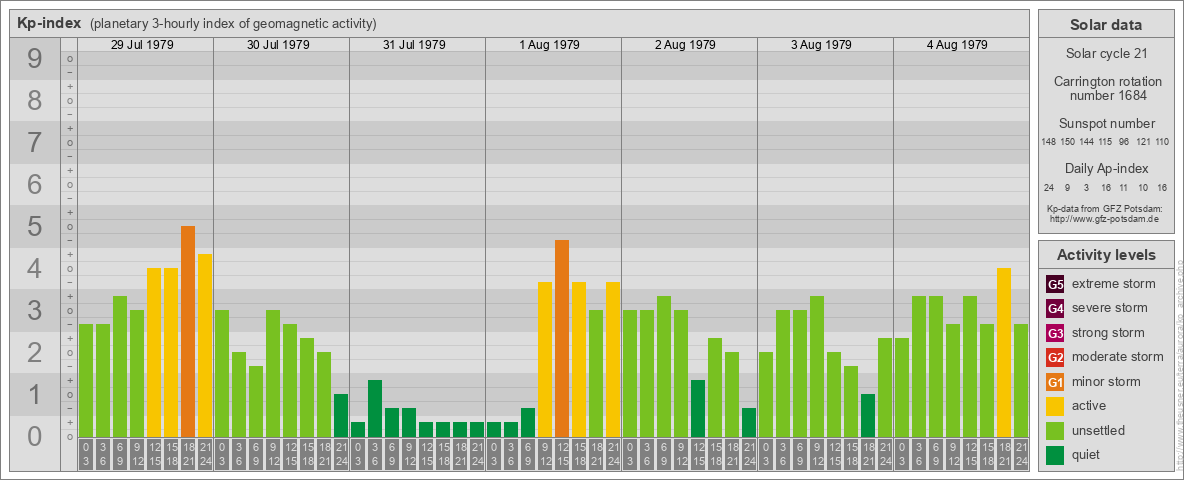Click the G3 strong storm badge
1184x480 pixels.
pyautogui.click(x=1055, y=333)
